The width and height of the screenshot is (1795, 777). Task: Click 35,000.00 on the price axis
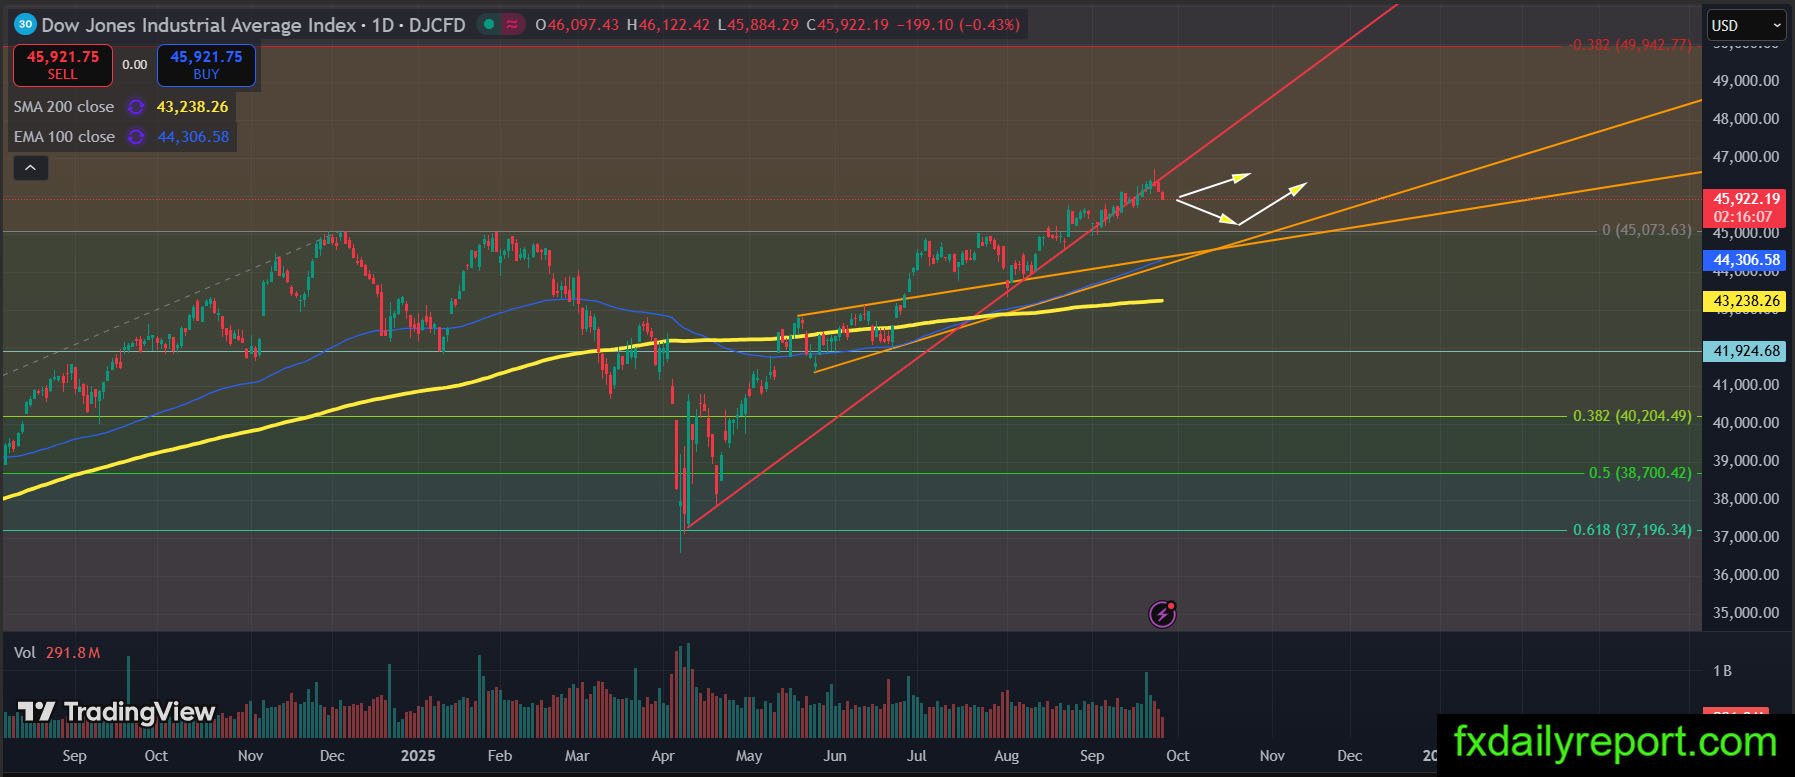(1746, 613)
